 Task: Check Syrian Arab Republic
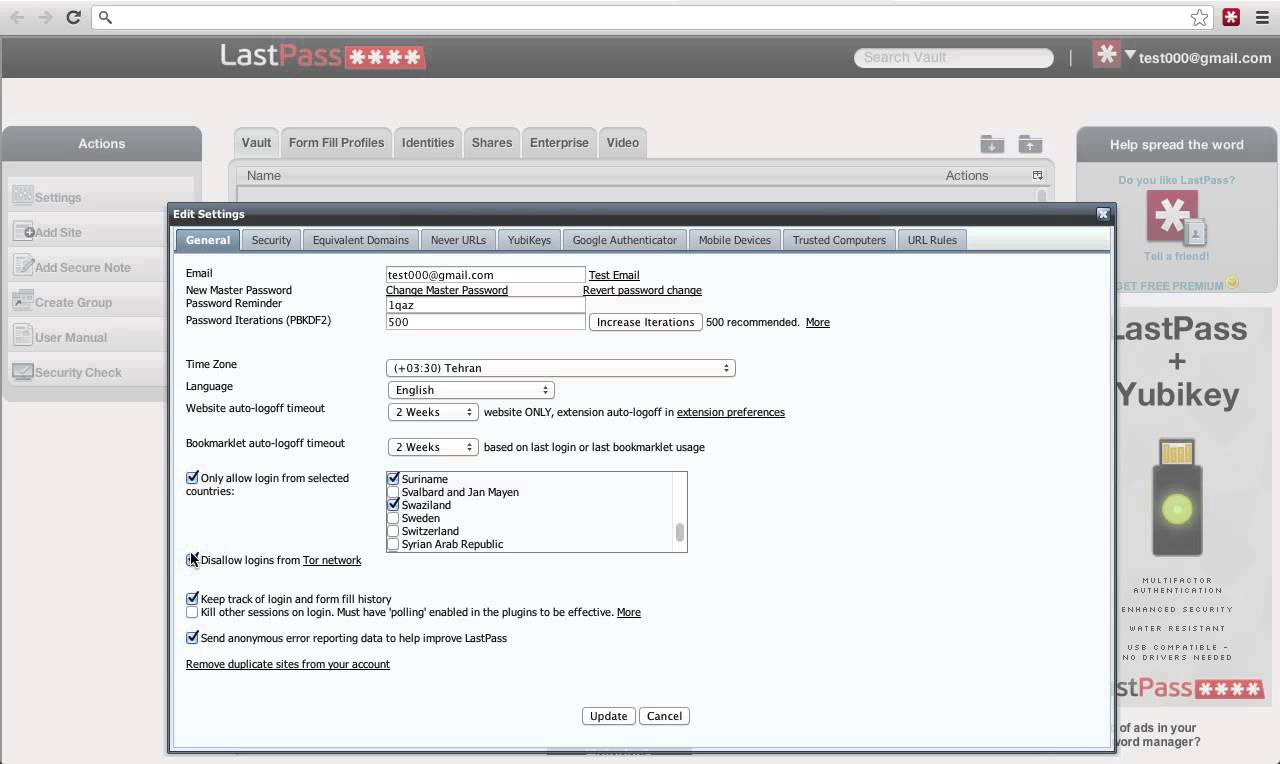tap(393, 544)
